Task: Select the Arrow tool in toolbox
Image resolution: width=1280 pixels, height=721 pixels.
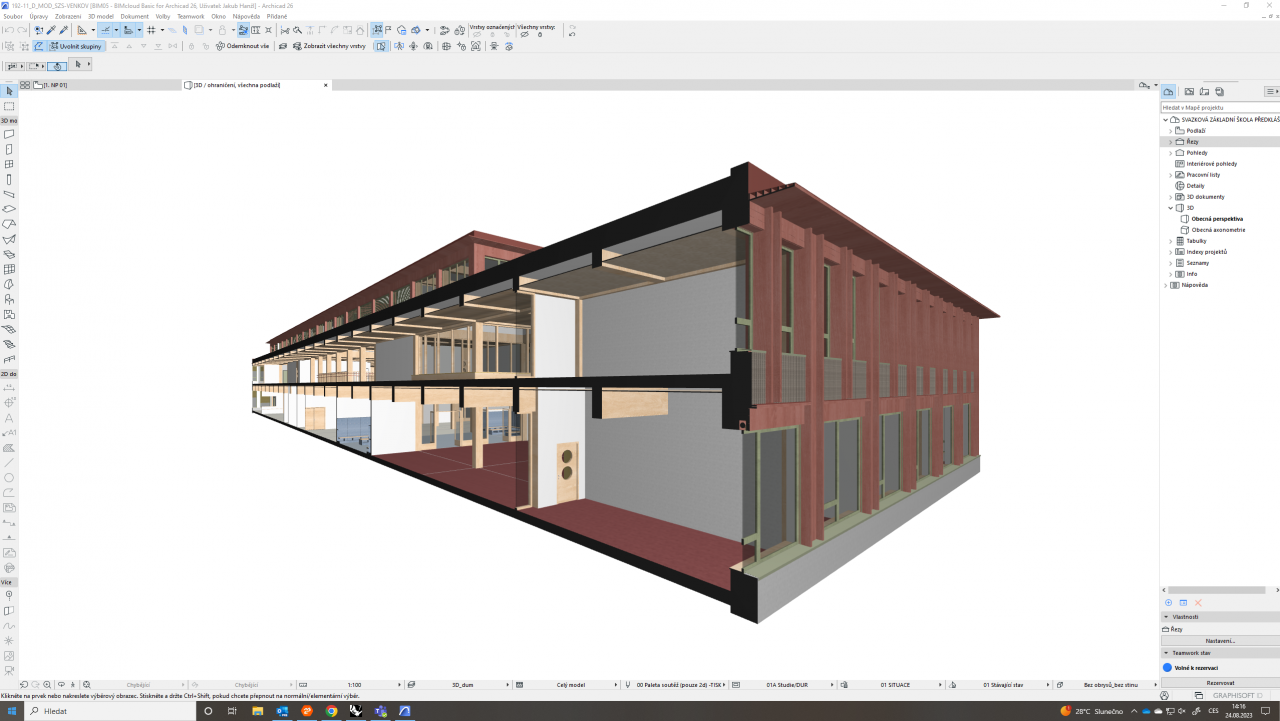Action: (x=9, y=91)
